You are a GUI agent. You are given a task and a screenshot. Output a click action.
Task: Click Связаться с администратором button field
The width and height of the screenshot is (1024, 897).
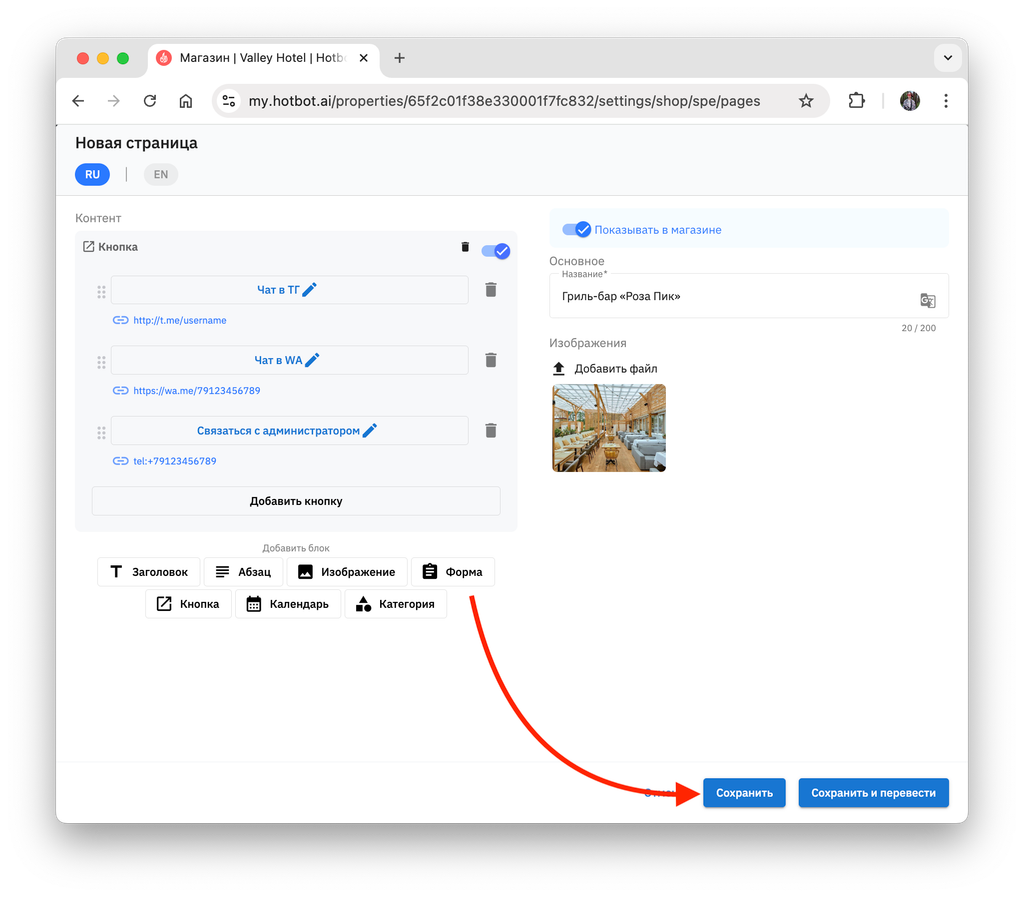click(x=289, y=430)
